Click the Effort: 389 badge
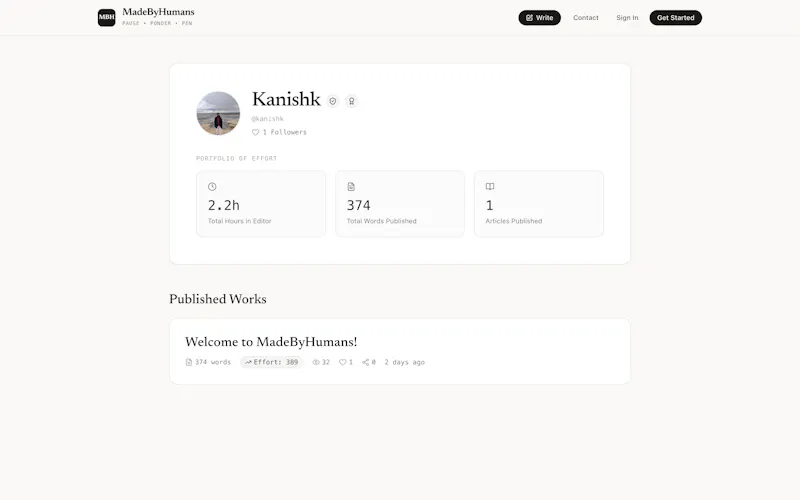The width and height of the screenshot is (800, 500). [271, 362]
